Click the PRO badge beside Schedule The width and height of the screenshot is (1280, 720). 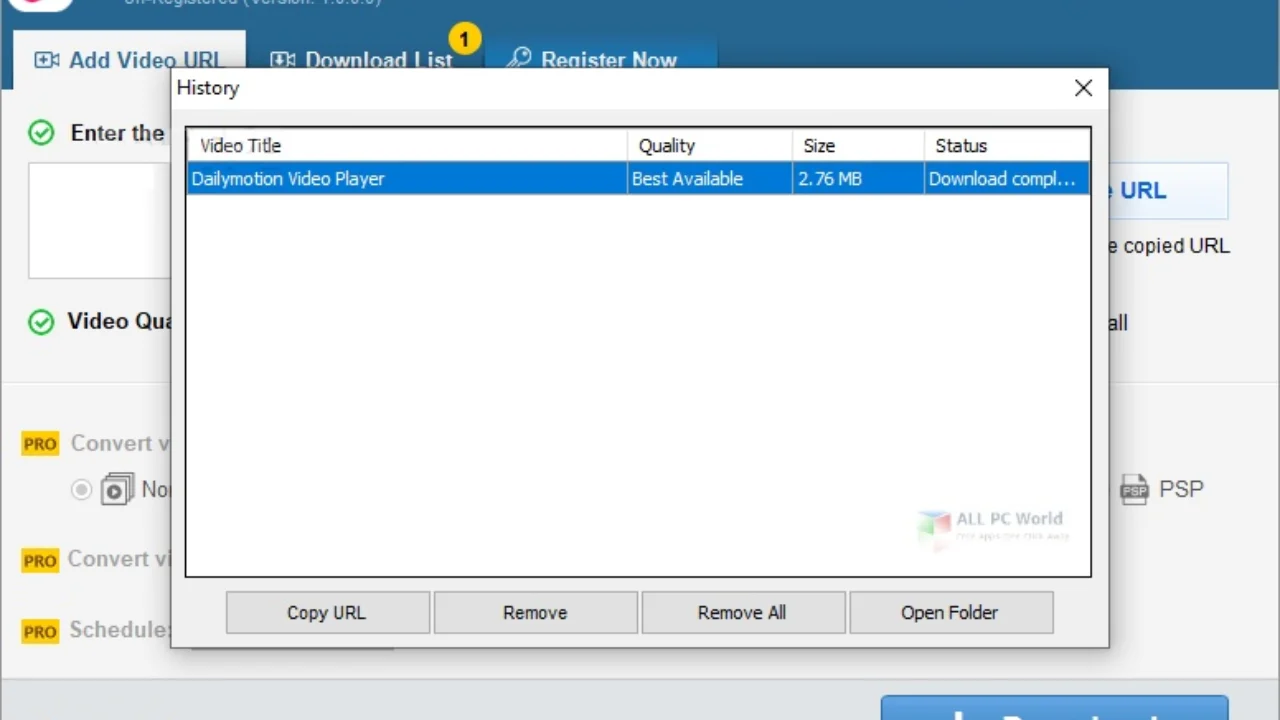click(x=40, y=631)
